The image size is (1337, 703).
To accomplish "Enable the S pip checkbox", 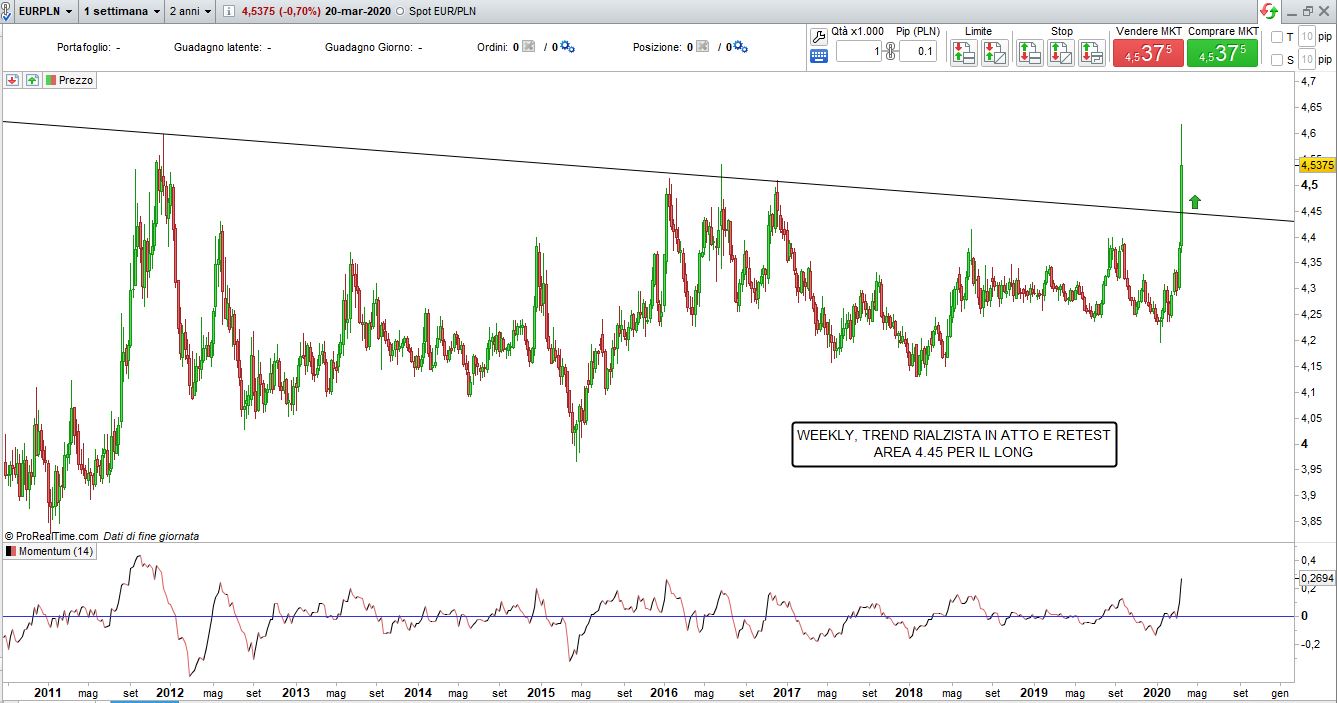I will (1276, 60).
